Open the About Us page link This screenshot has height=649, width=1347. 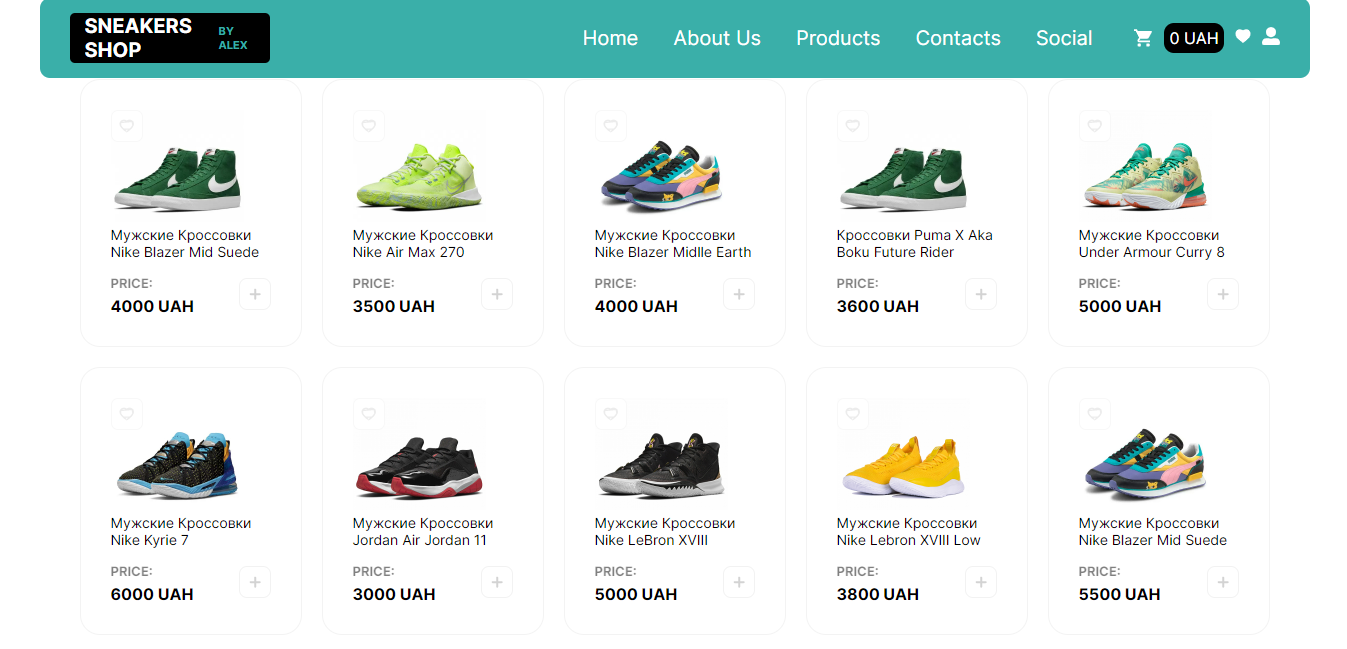(x=717, y=38)
